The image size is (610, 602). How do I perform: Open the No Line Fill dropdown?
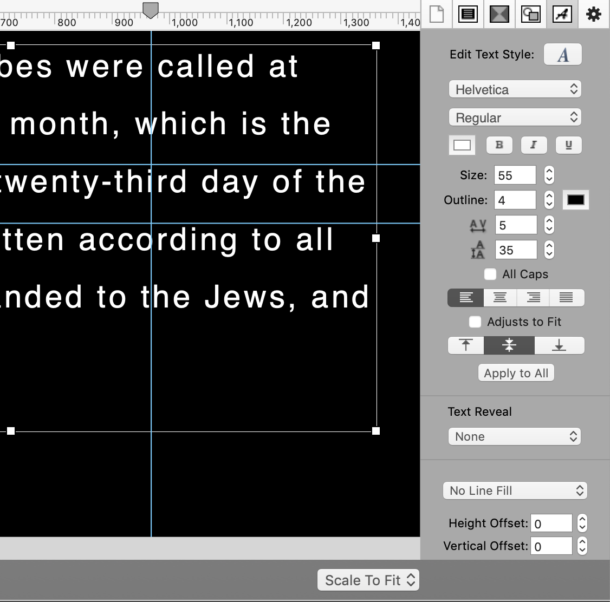tap(515, 490)
